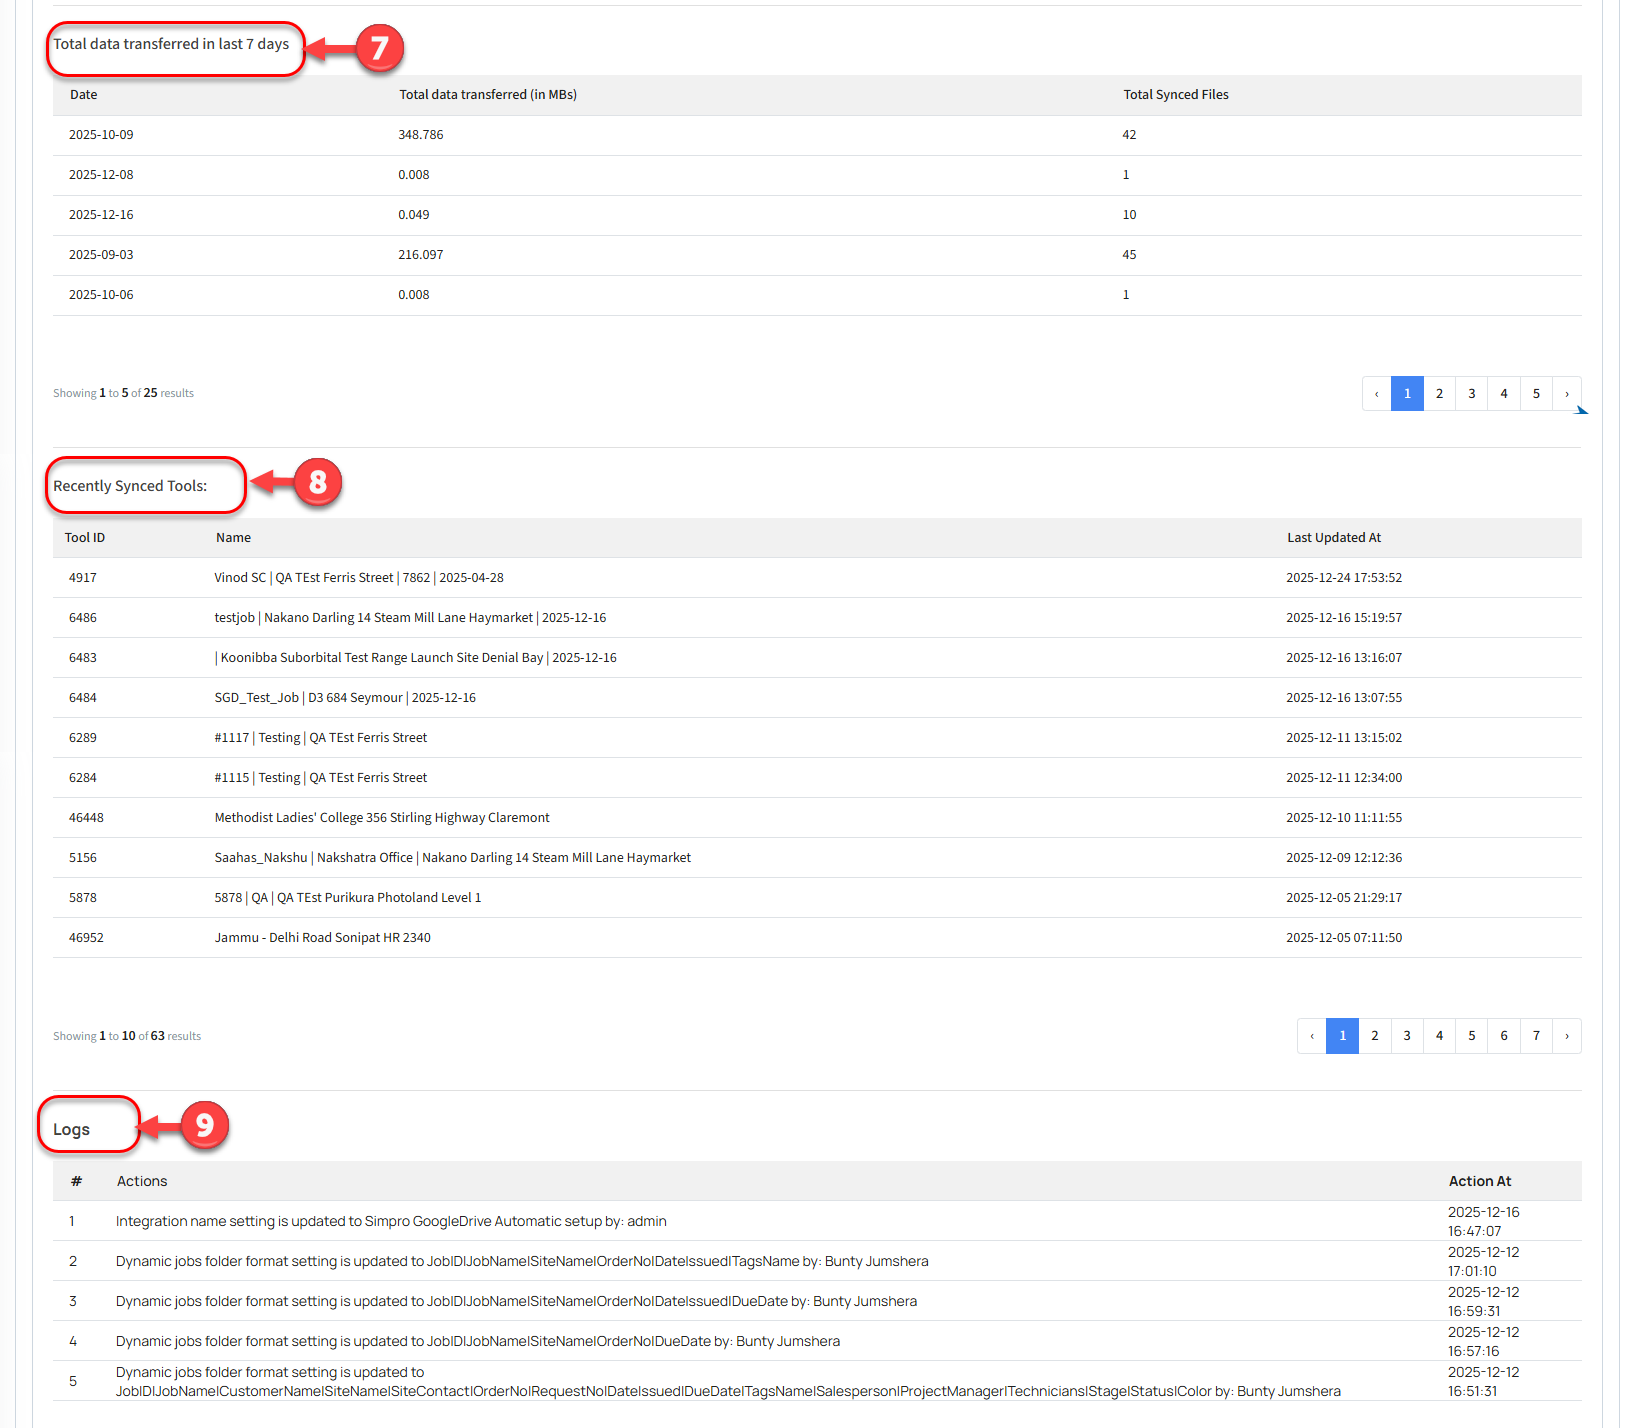
Task: Click the red number 9 annotation badge
Action: point(204,1126)
